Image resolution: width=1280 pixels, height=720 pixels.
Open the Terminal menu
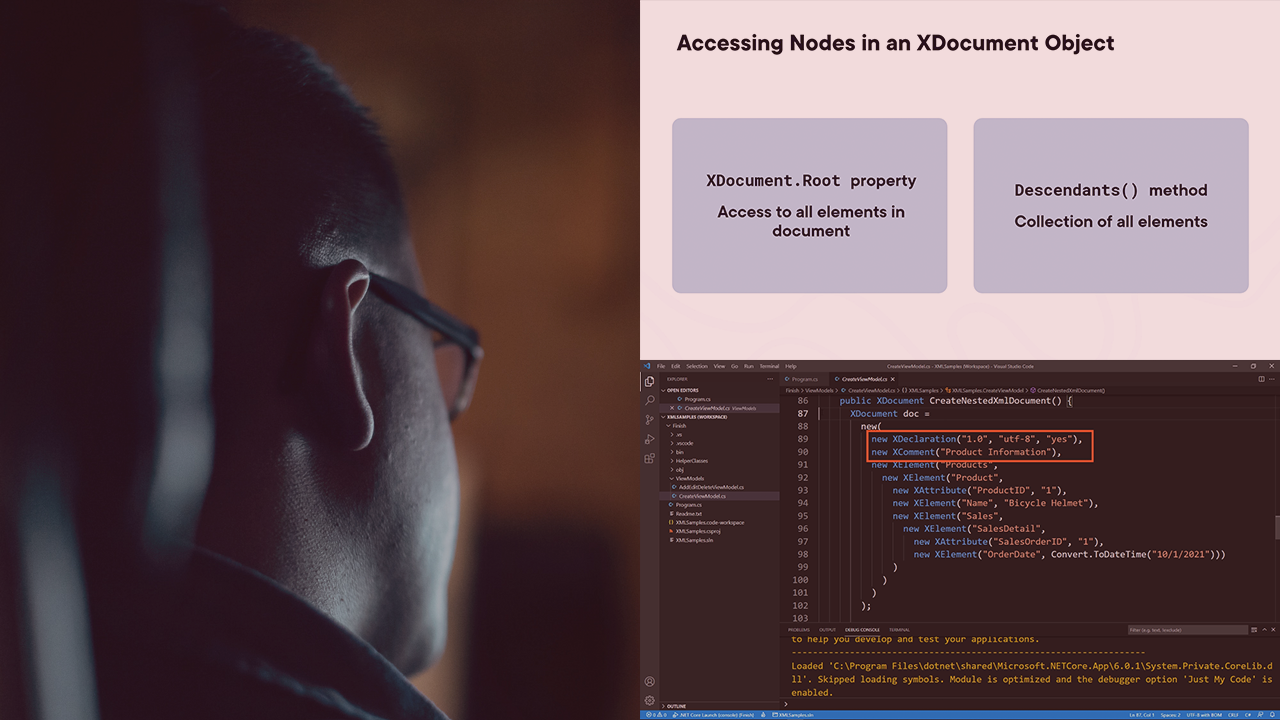point(769,366)
